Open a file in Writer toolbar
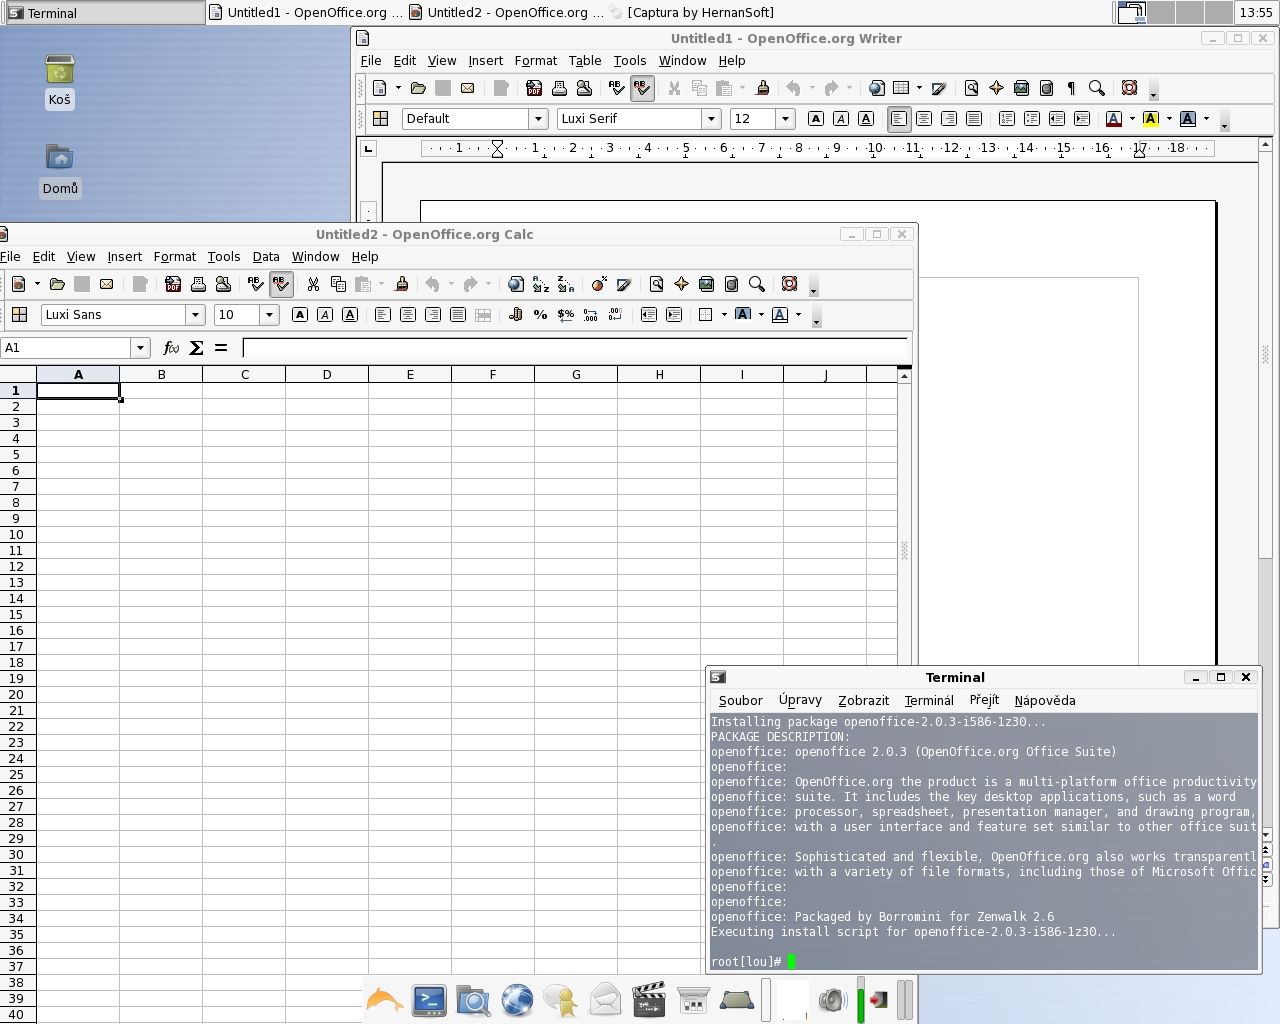1280x1024 pixels. coord(418,88)
